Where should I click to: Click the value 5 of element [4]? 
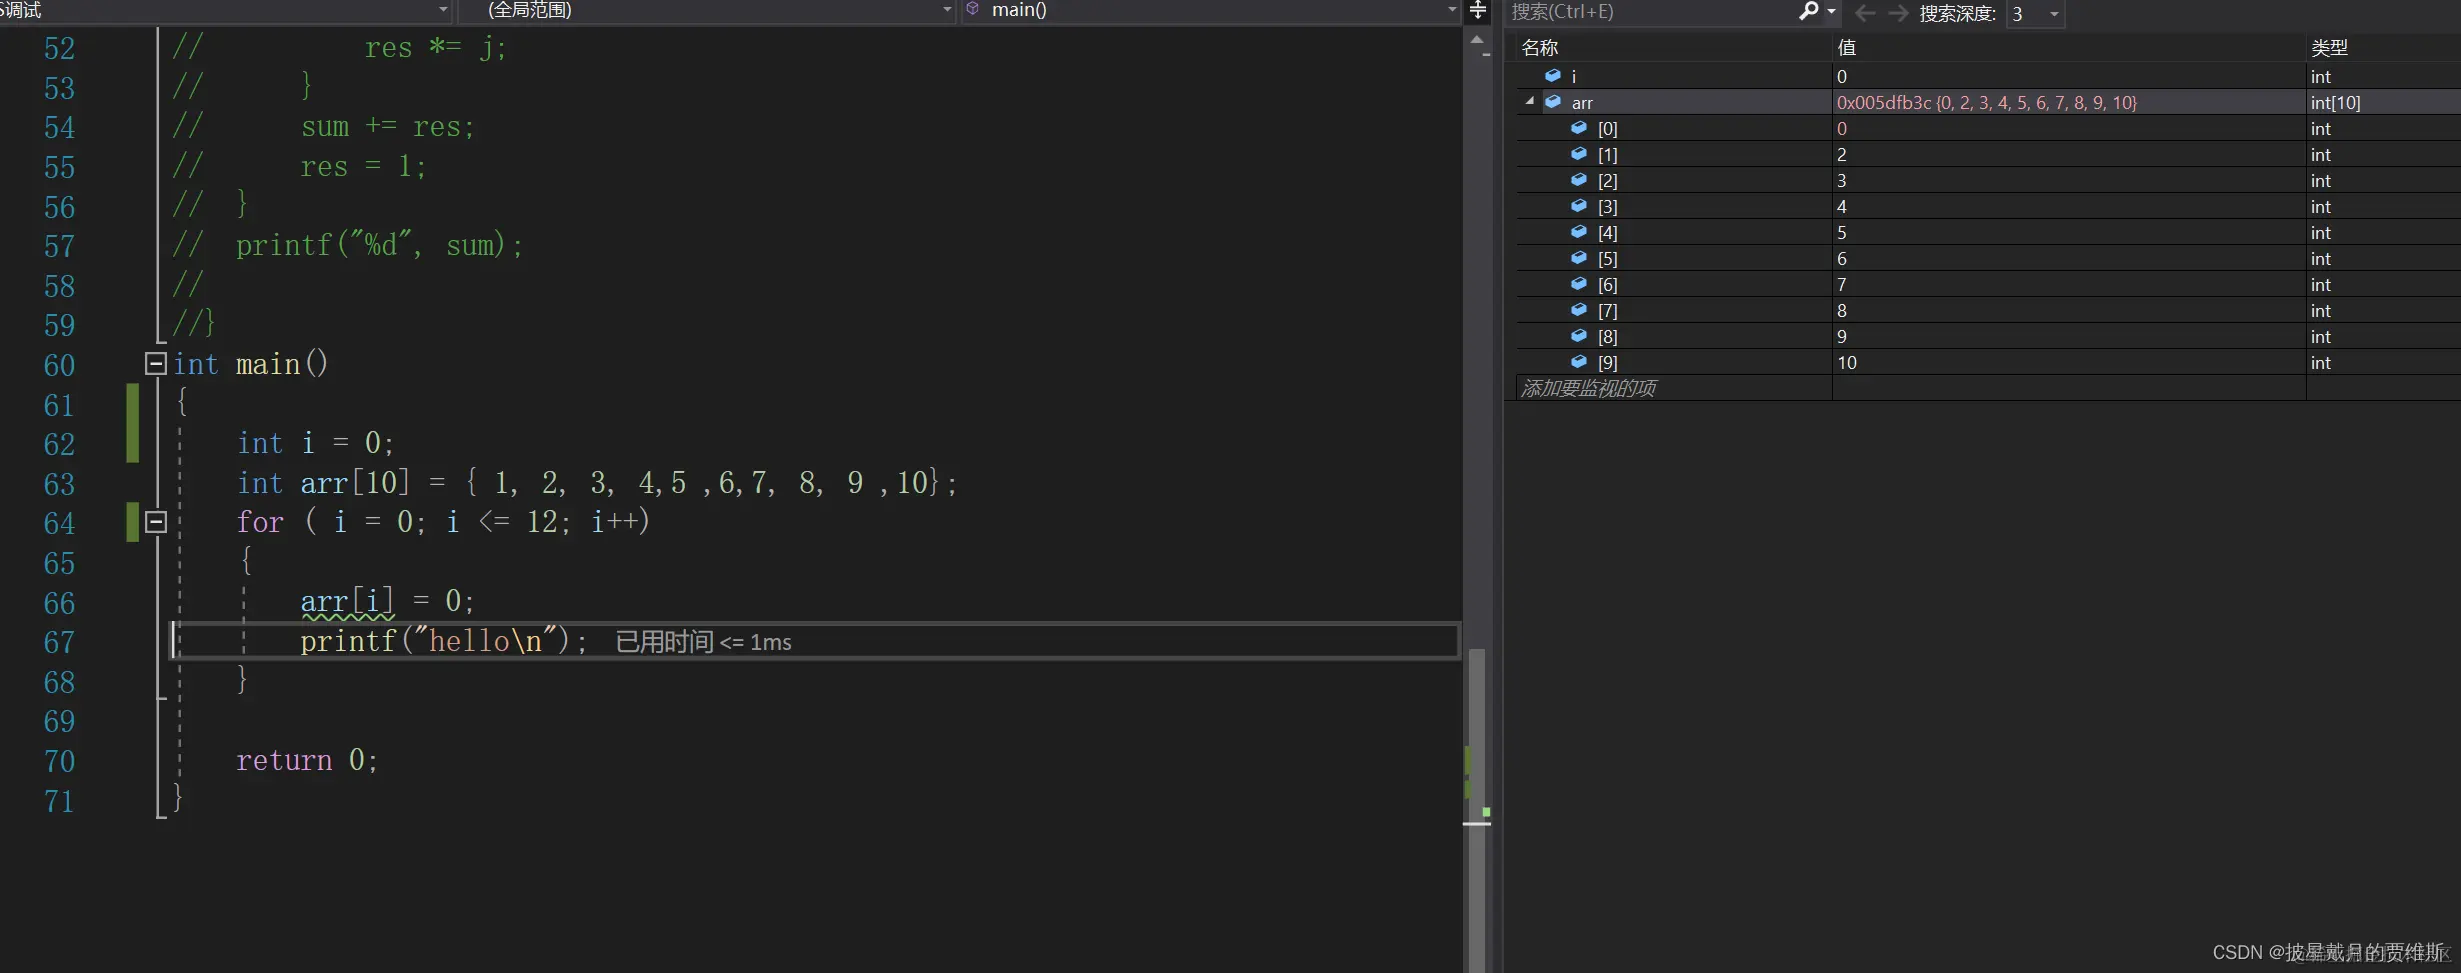(x=1842, y=232)
